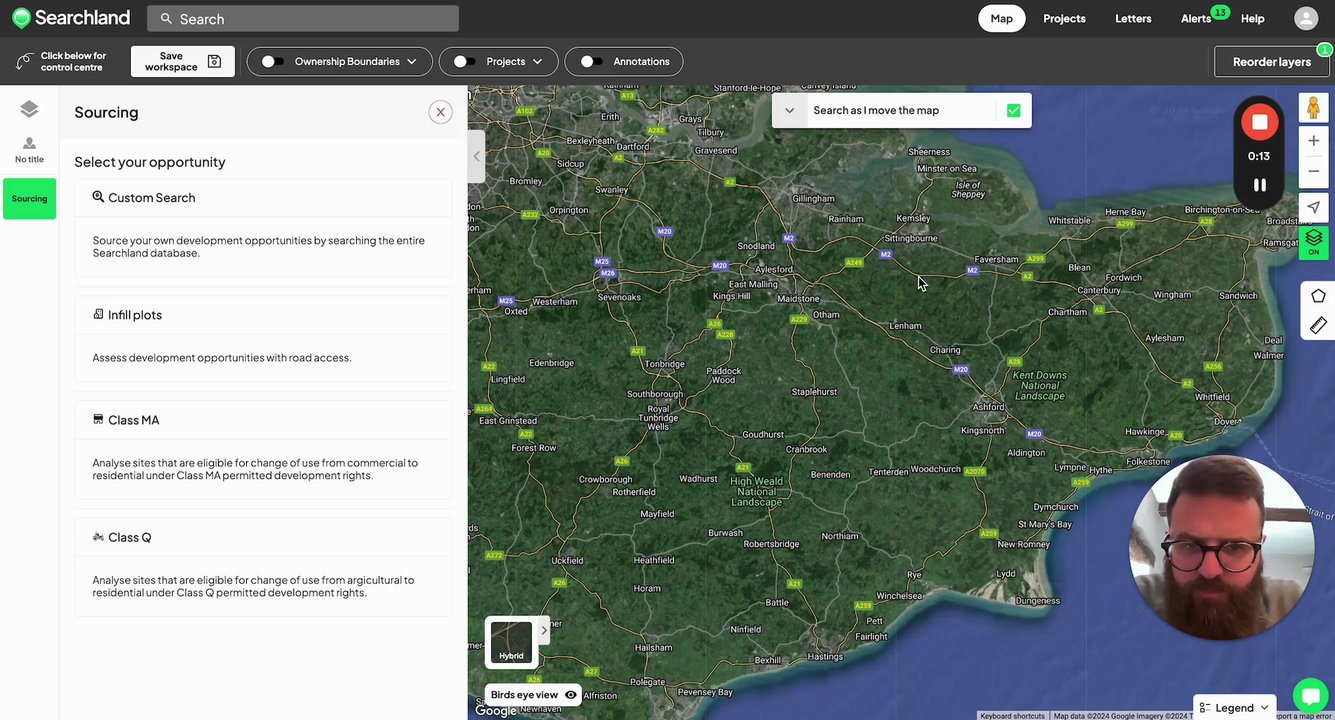Toggle the Annotations switch
The height and width of the screenshot is (720, 1335).
[x=591, y=62]
